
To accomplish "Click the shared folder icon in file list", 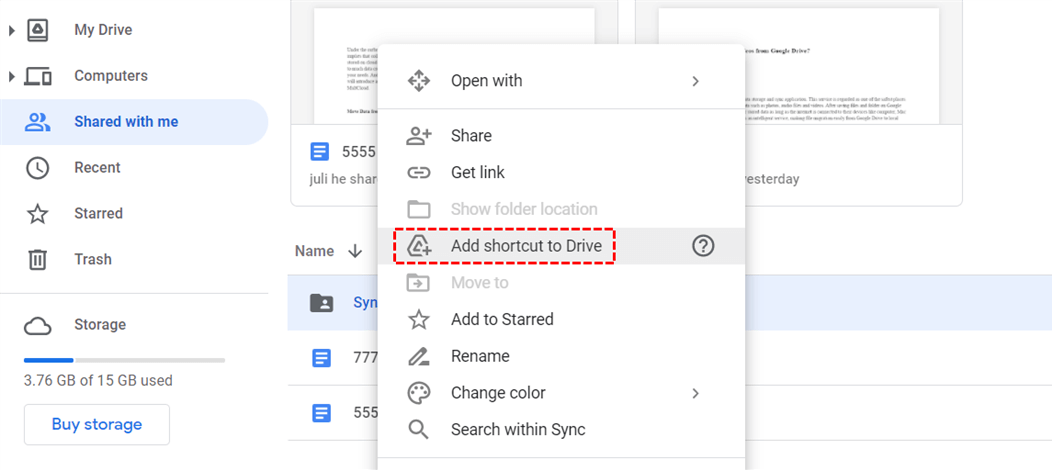I will pyautogui.click(x=321, y=302).
